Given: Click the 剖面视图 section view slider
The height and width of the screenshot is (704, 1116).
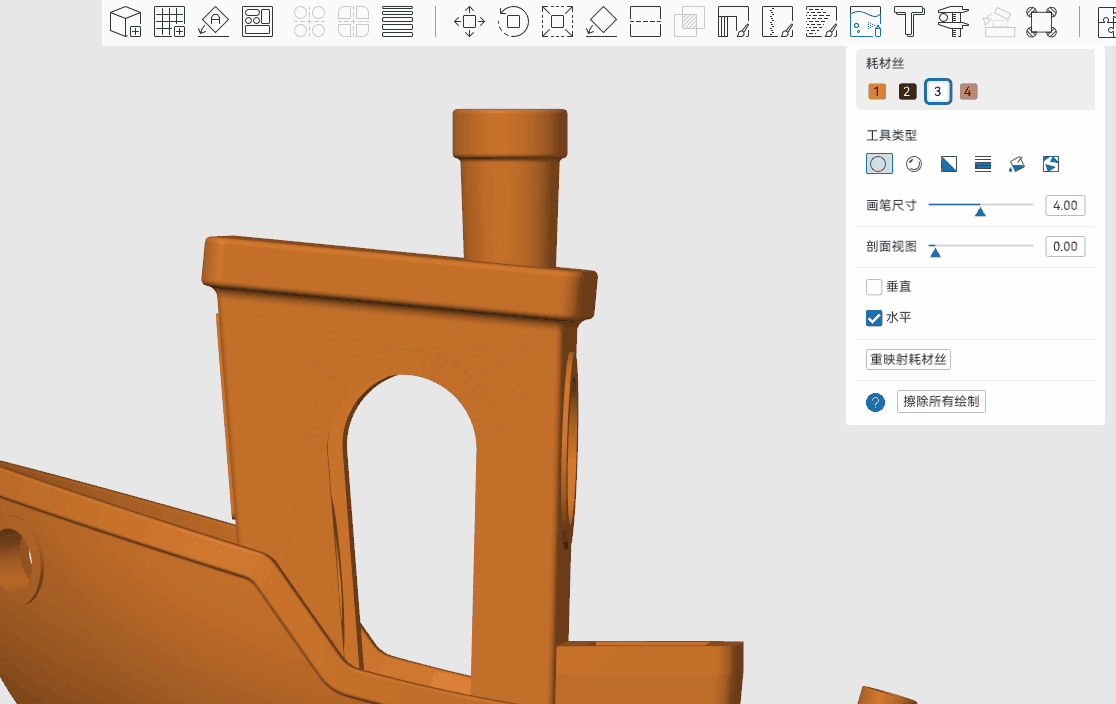Looking at the screenshot, I should 981,247.
